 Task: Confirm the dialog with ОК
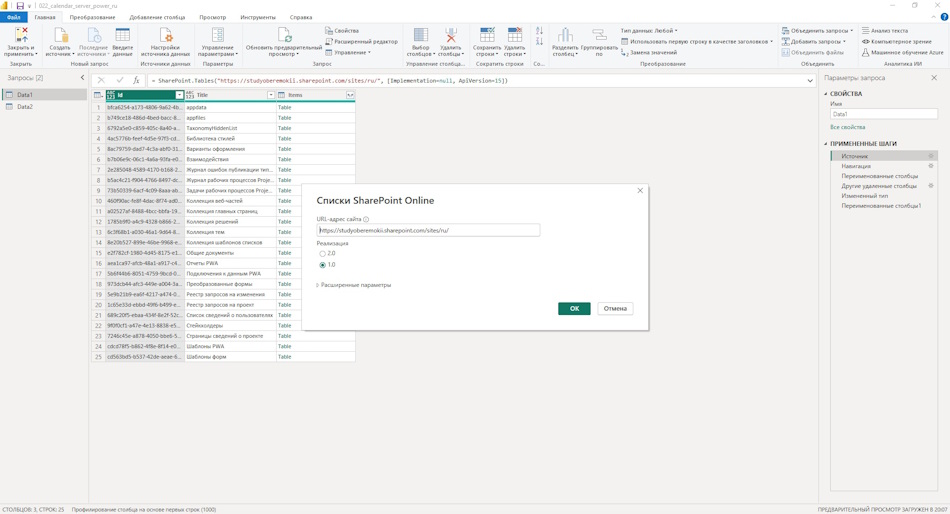[x=574, y=309]
